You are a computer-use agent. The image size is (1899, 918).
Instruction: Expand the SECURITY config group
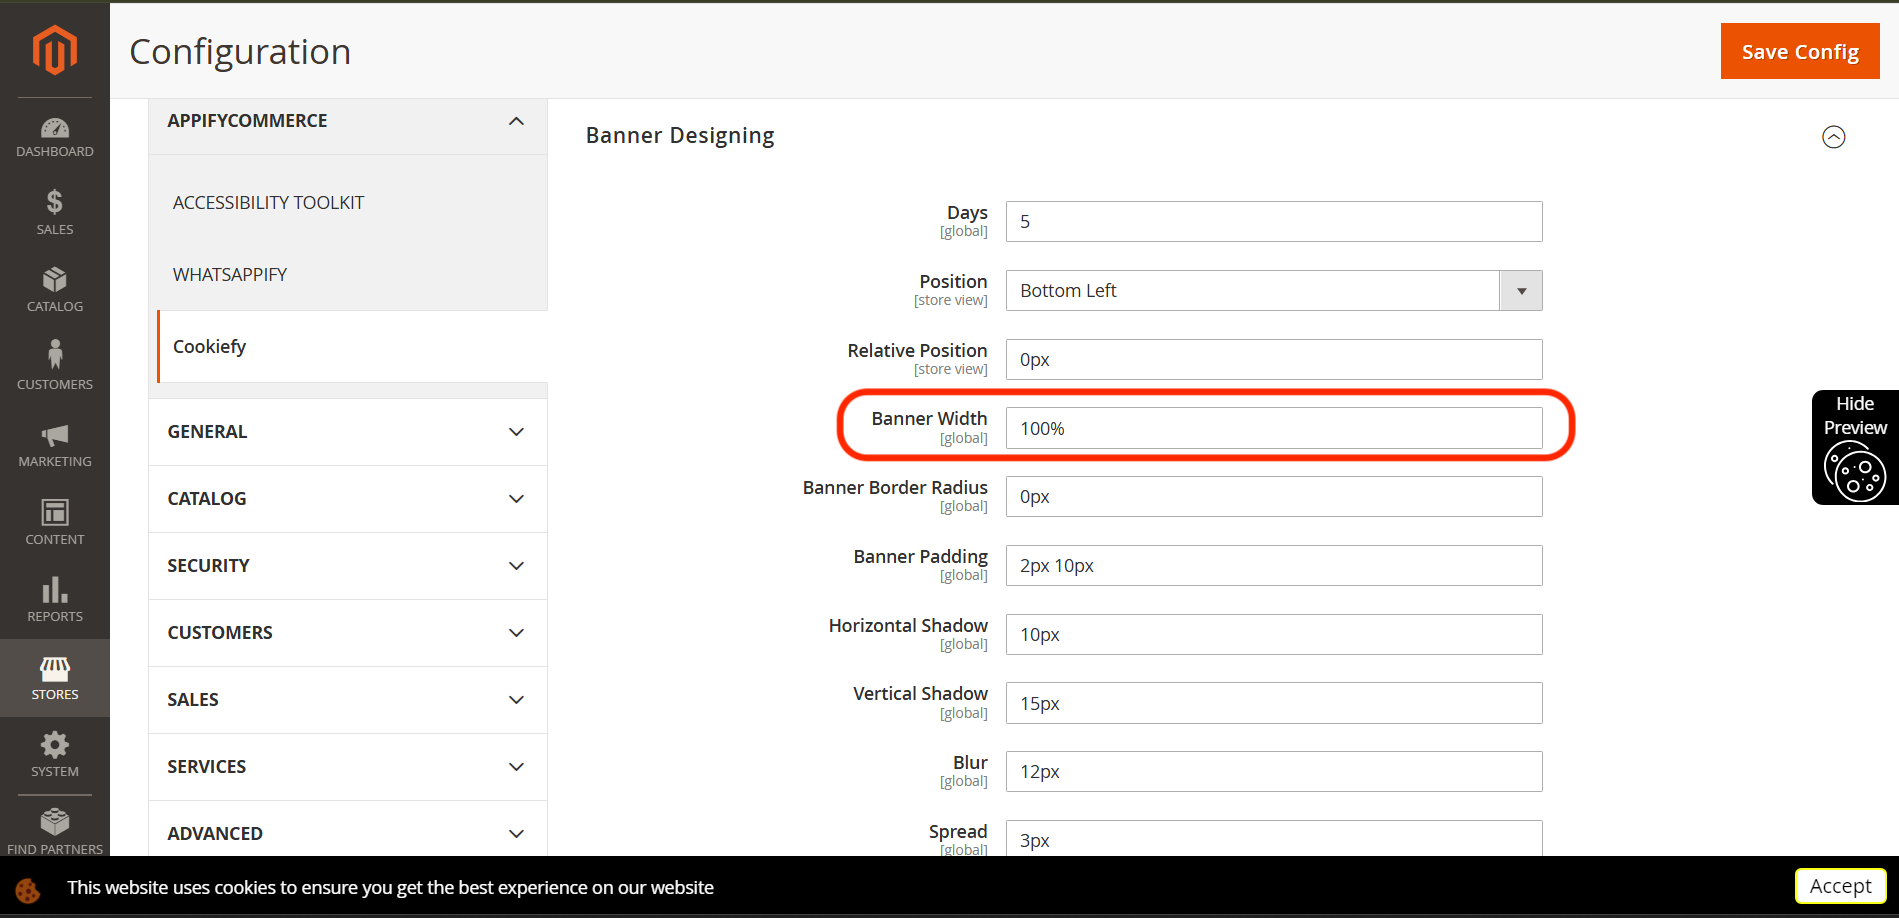[x=348, y=566]
